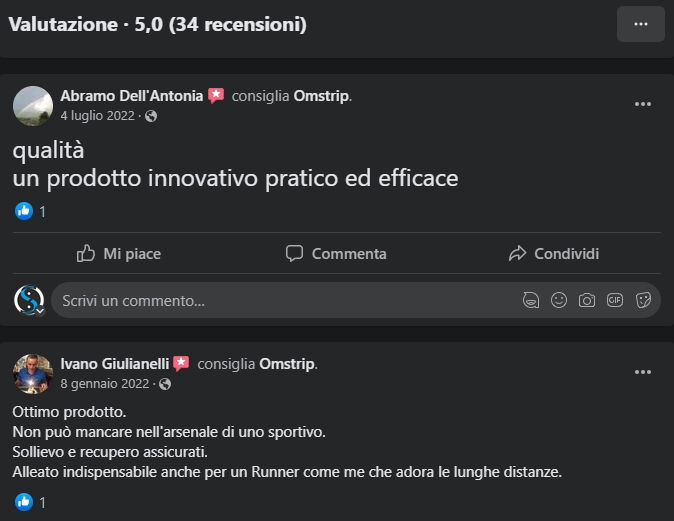Open options for Ivano Giulianelli's review

tap(643, 372)
